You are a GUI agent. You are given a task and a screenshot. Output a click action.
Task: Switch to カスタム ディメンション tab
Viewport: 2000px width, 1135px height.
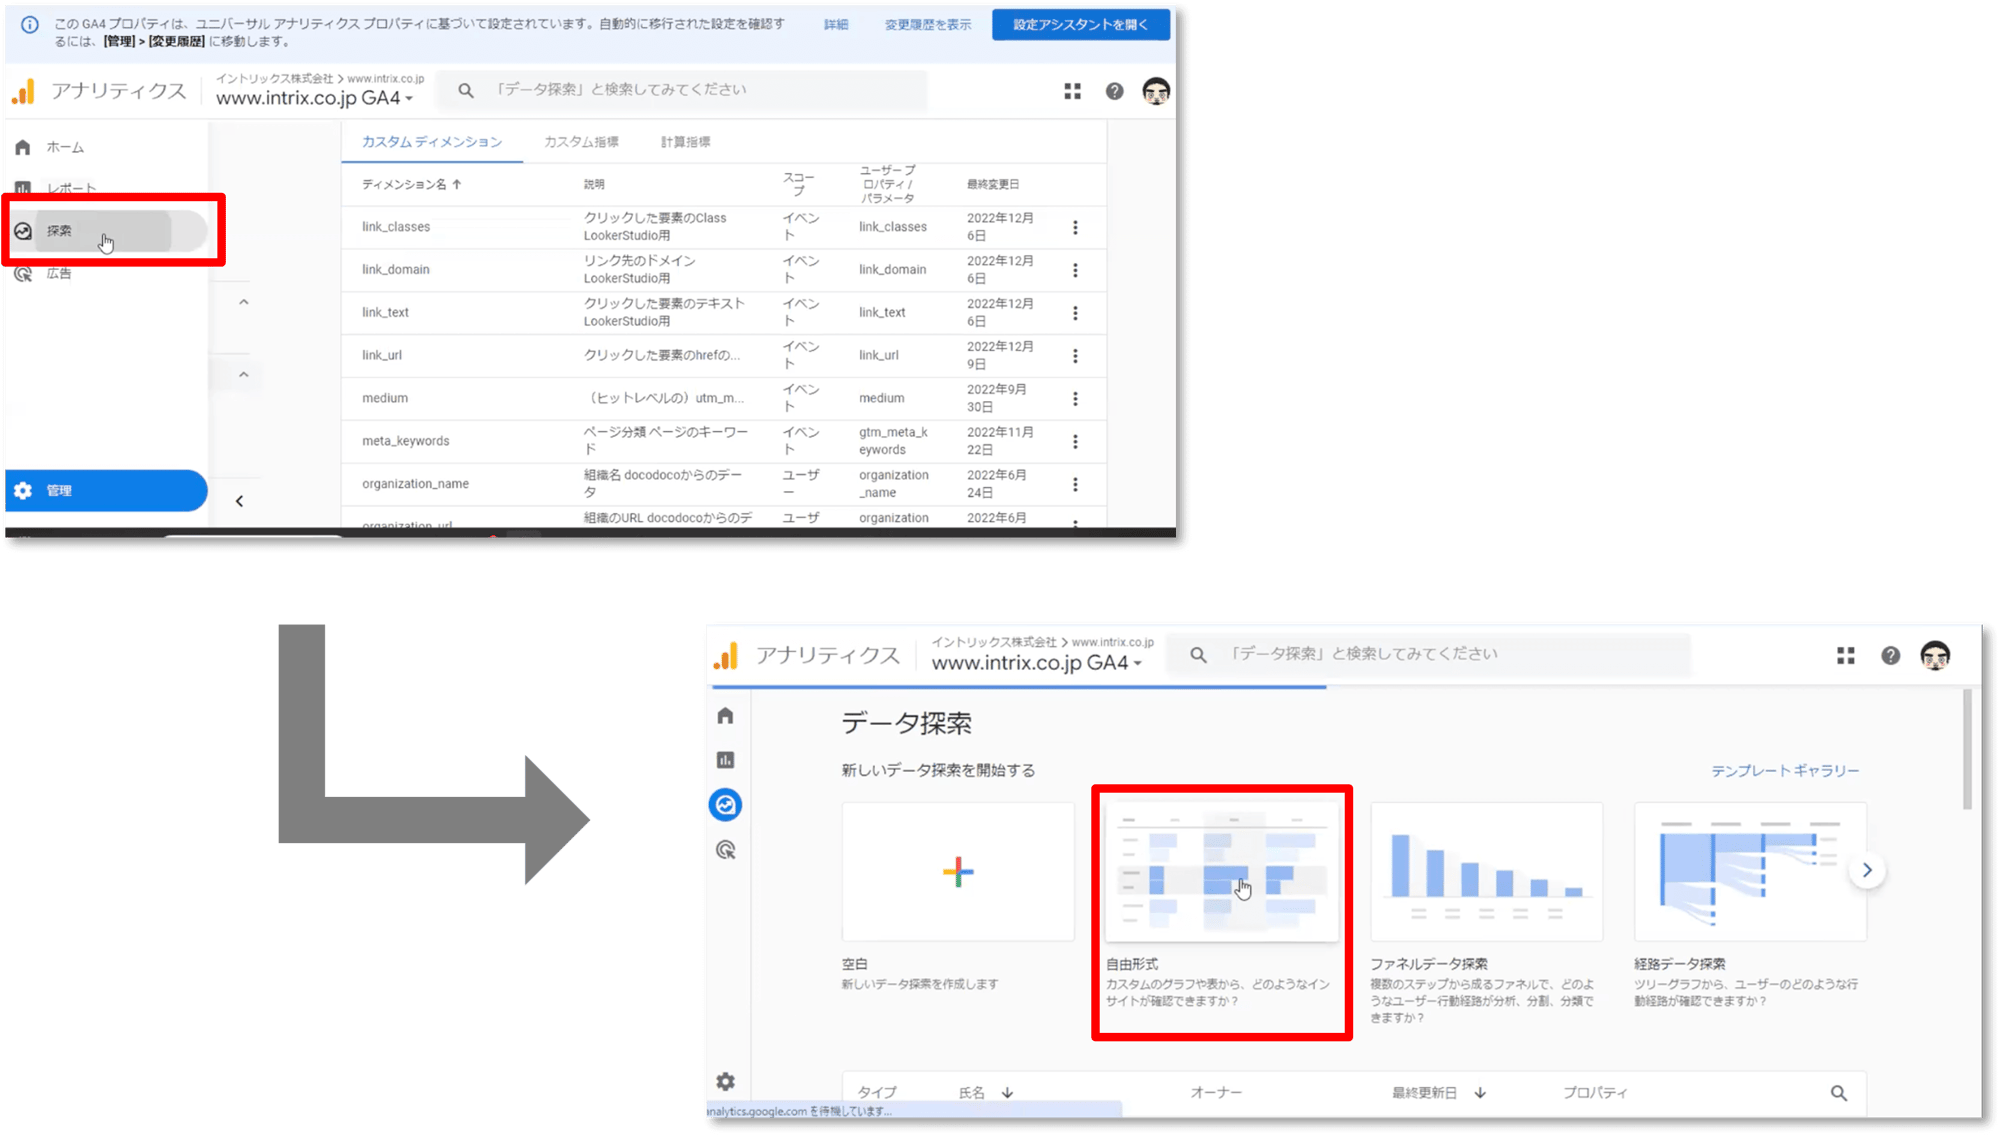pyautogui.click(x=432, y=142)
